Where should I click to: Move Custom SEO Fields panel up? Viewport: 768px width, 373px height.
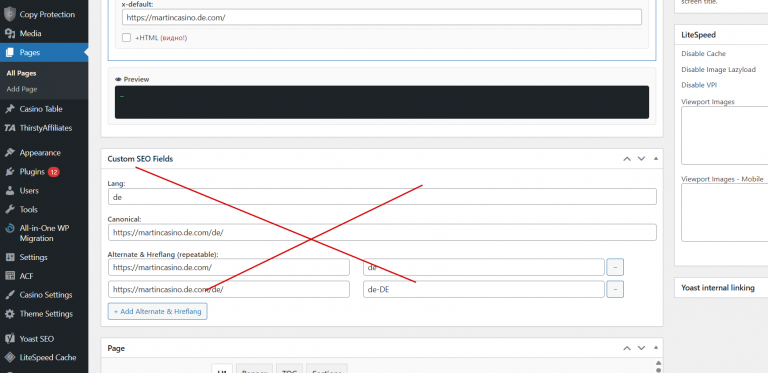626,159
